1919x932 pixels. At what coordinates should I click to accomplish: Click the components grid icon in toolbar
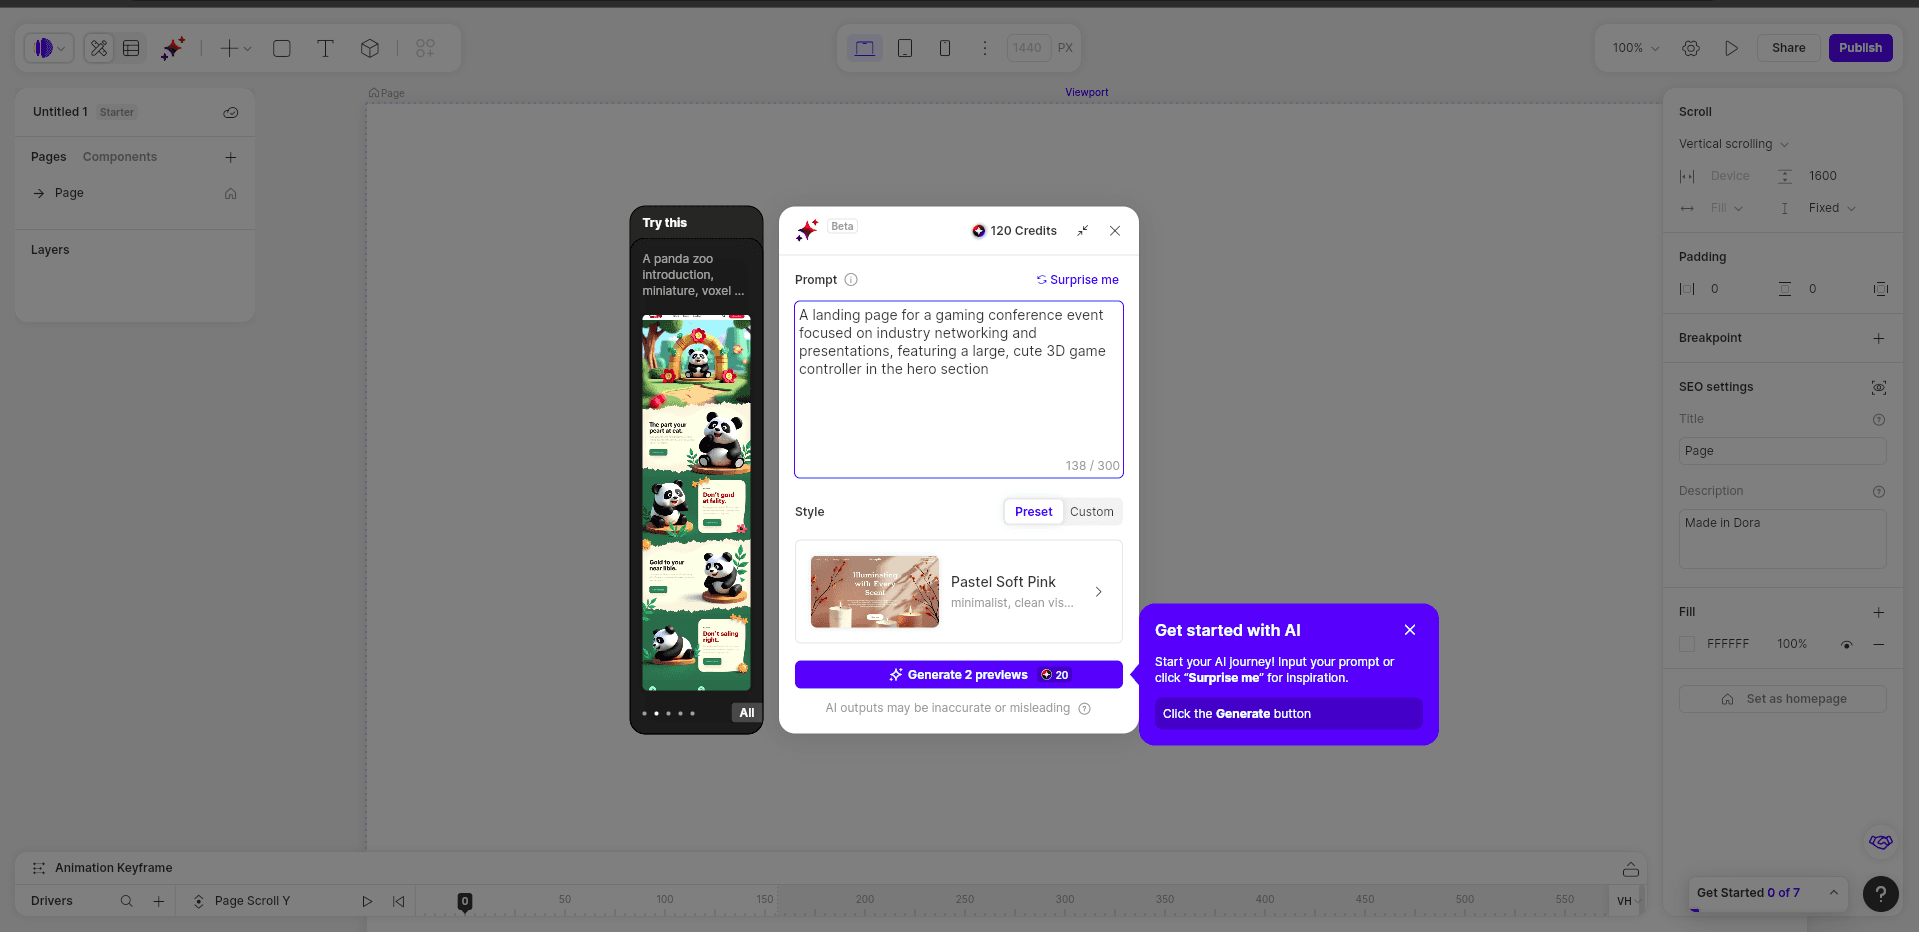pos(425,48)
